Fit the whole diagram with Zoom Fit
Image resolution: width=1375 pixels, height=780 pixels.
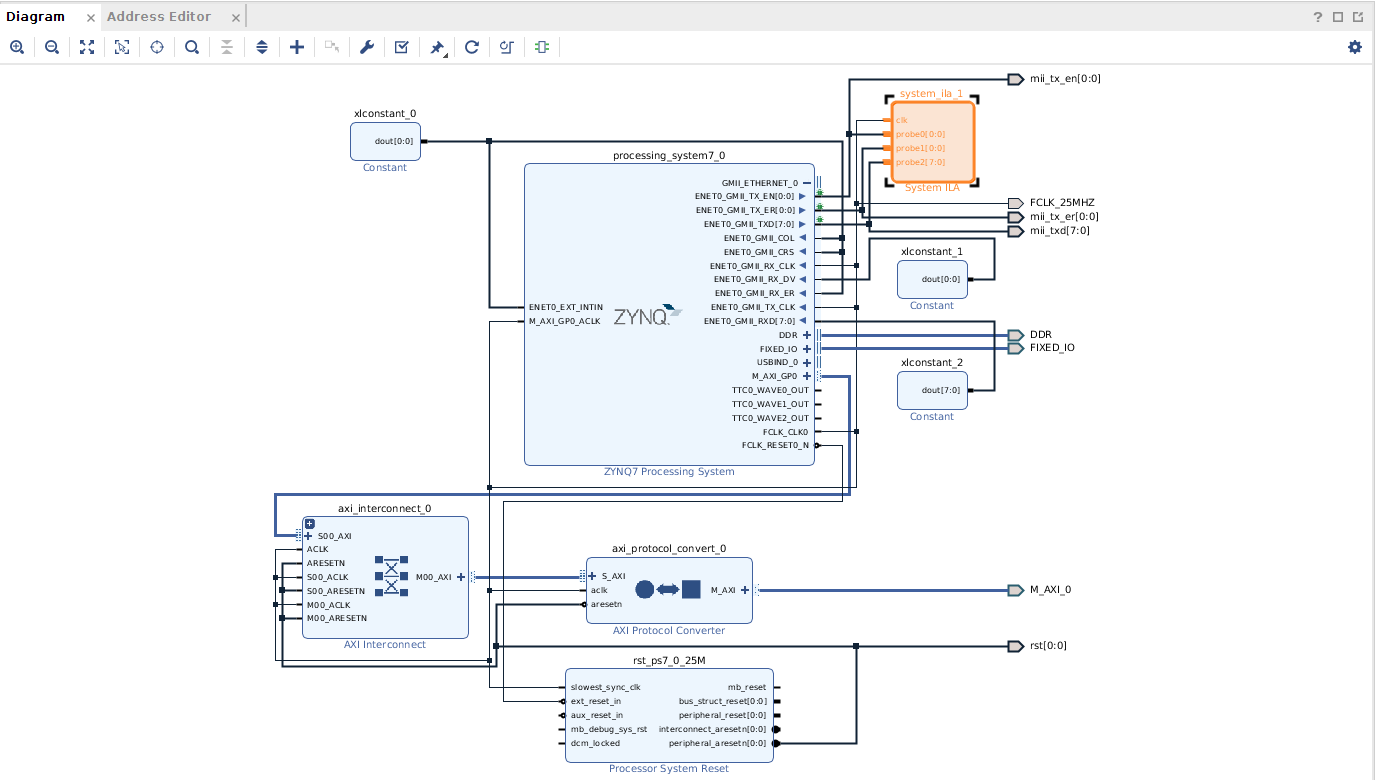[87, 47]
